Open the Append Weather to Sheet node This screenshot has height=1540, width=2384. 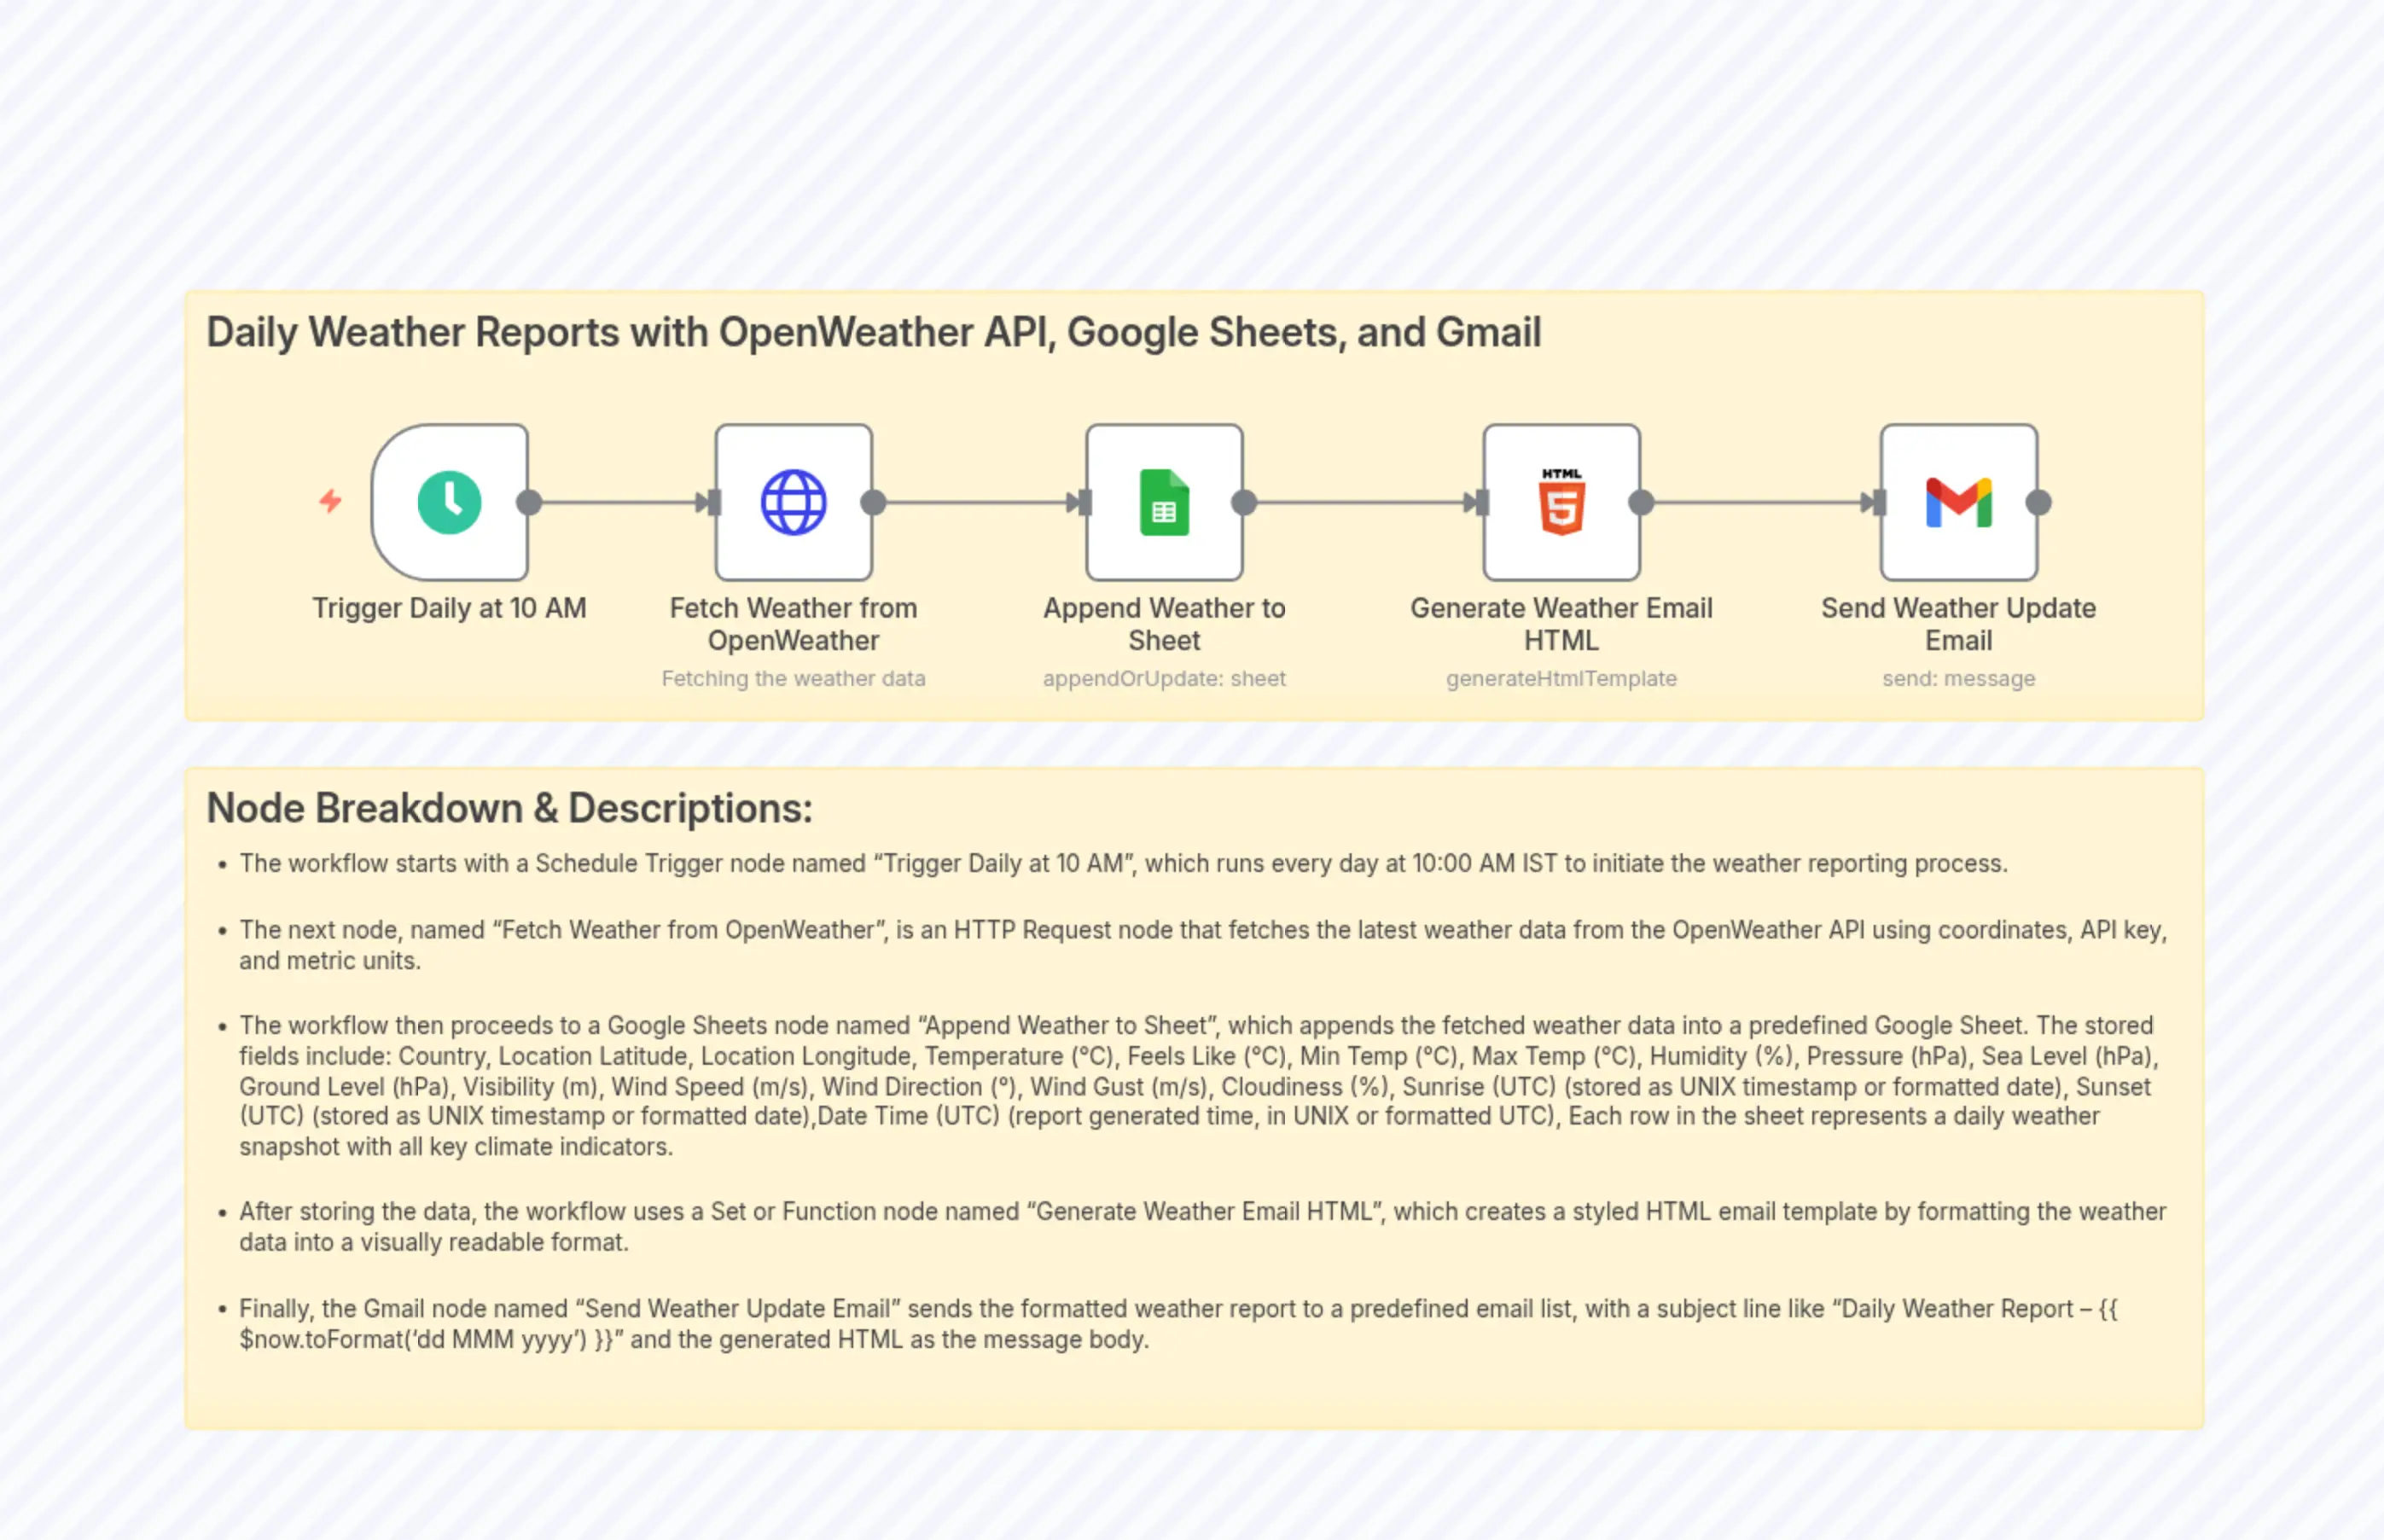point(1164,502)
